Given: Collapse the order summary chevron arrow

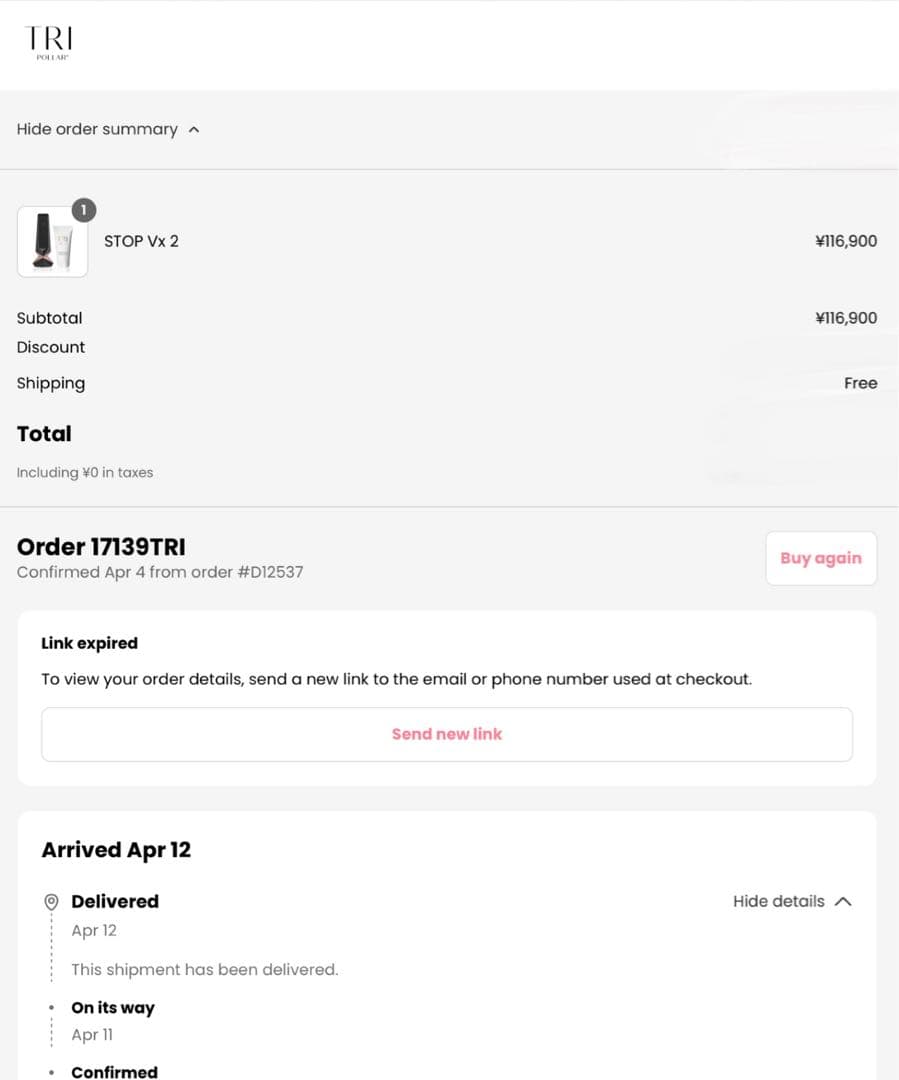Looking at the screenshot, I should [194, 129].
